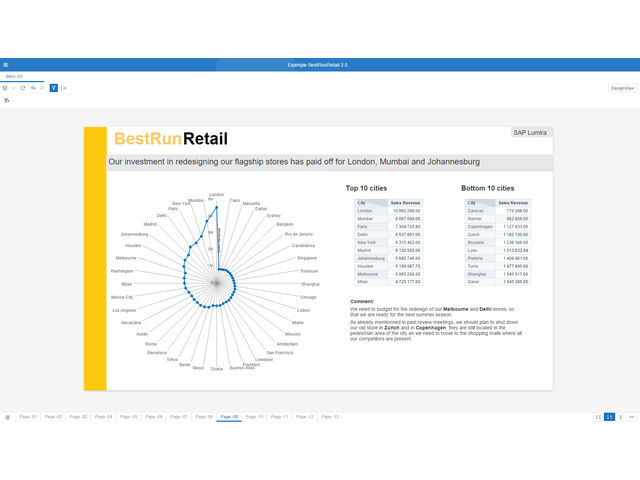Switch to DesignView mode

point(622,88)
